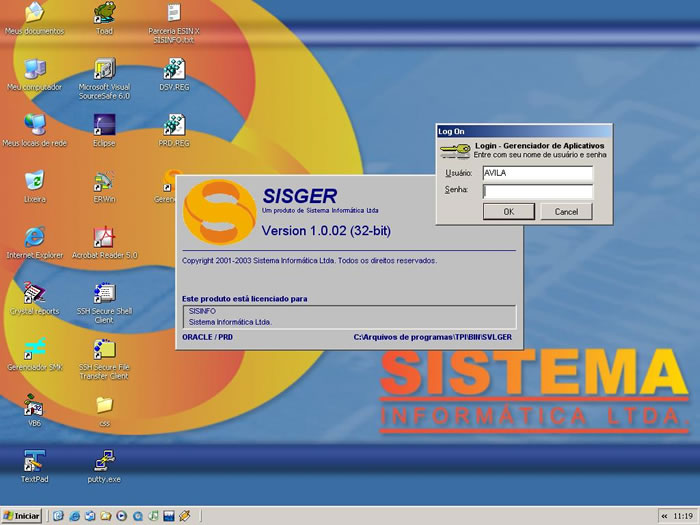Click the C:\Arquivos de programas\TPI\BIN\SVLGER path

point(433,337)
